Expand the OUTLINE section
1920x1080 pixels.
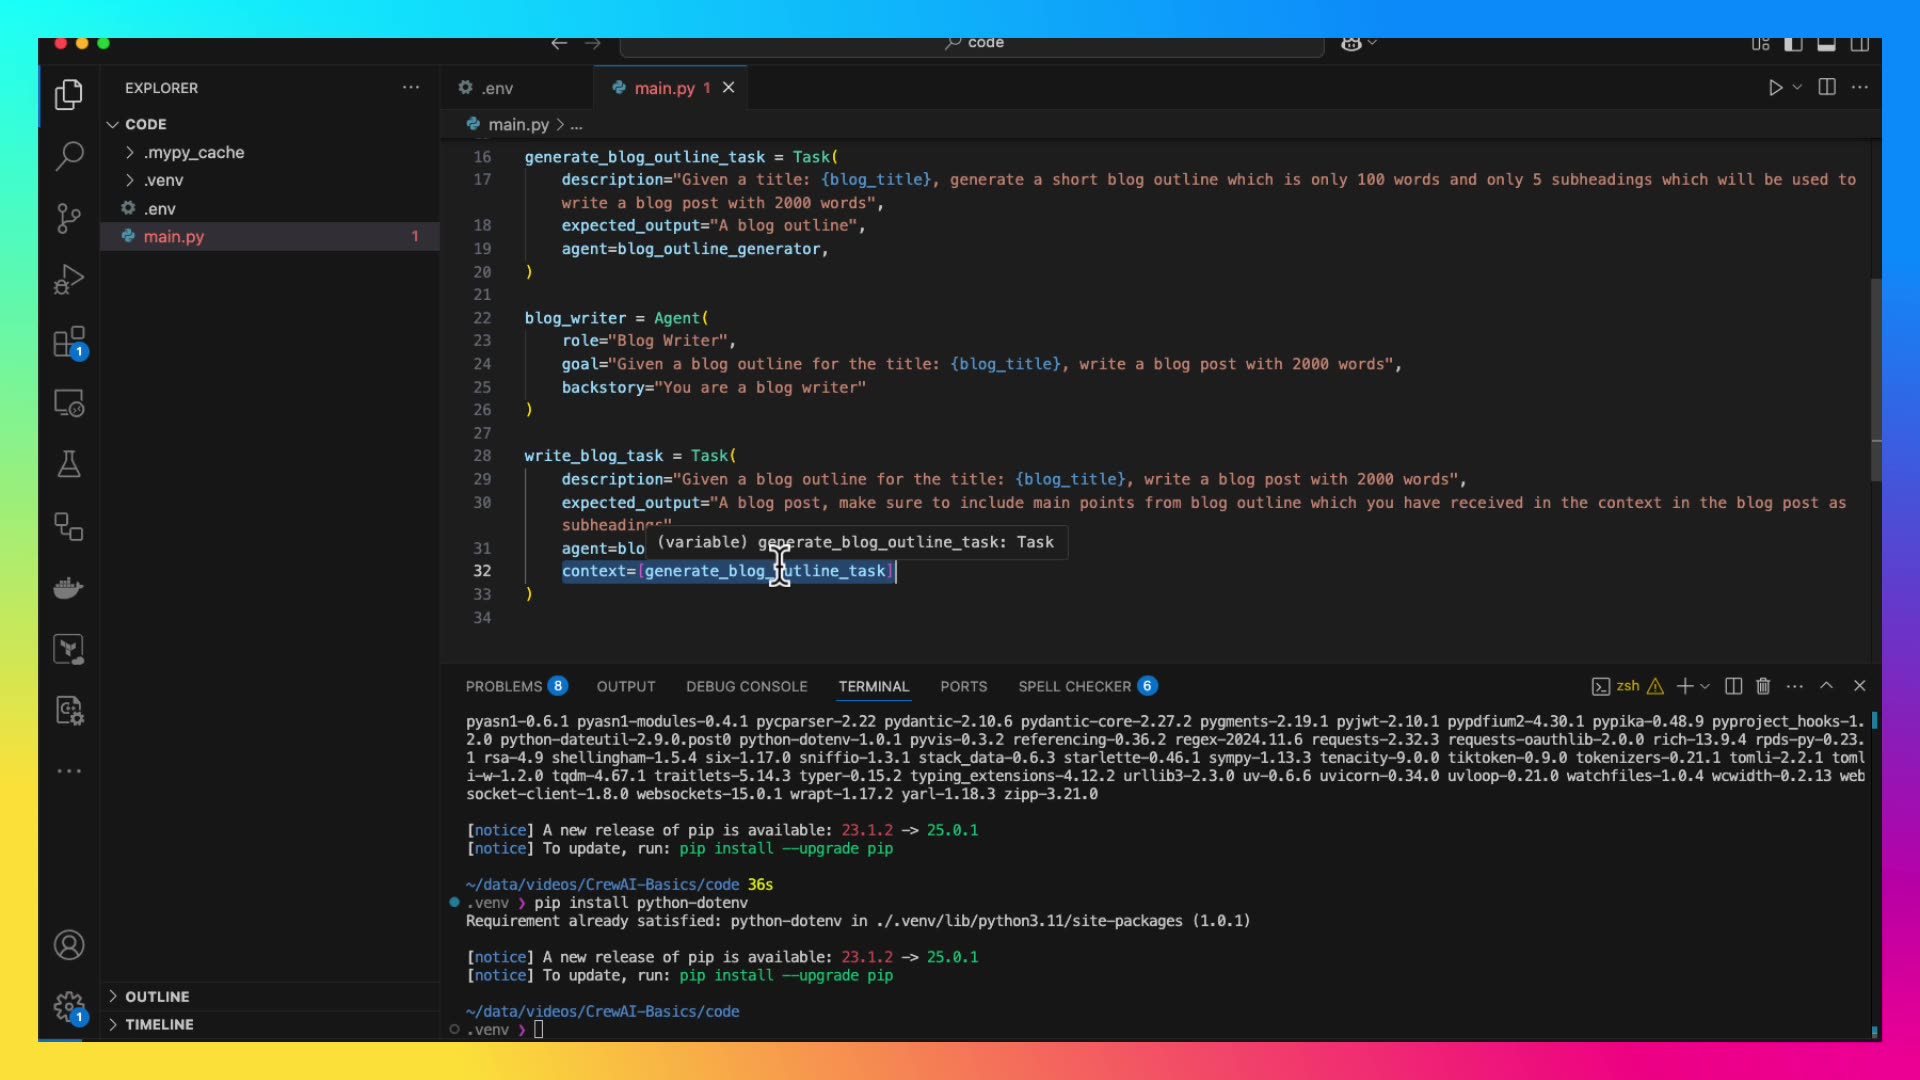tap(157, 996)
